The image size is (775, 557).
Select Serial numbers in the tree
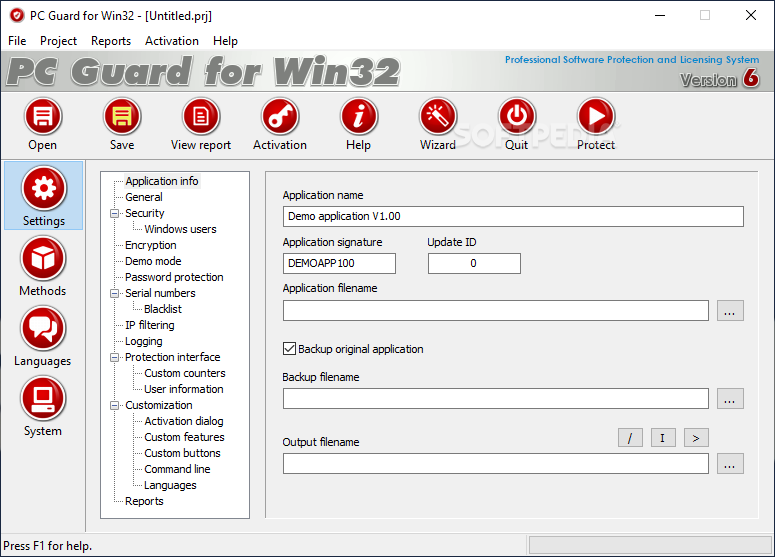coord(160,293)
